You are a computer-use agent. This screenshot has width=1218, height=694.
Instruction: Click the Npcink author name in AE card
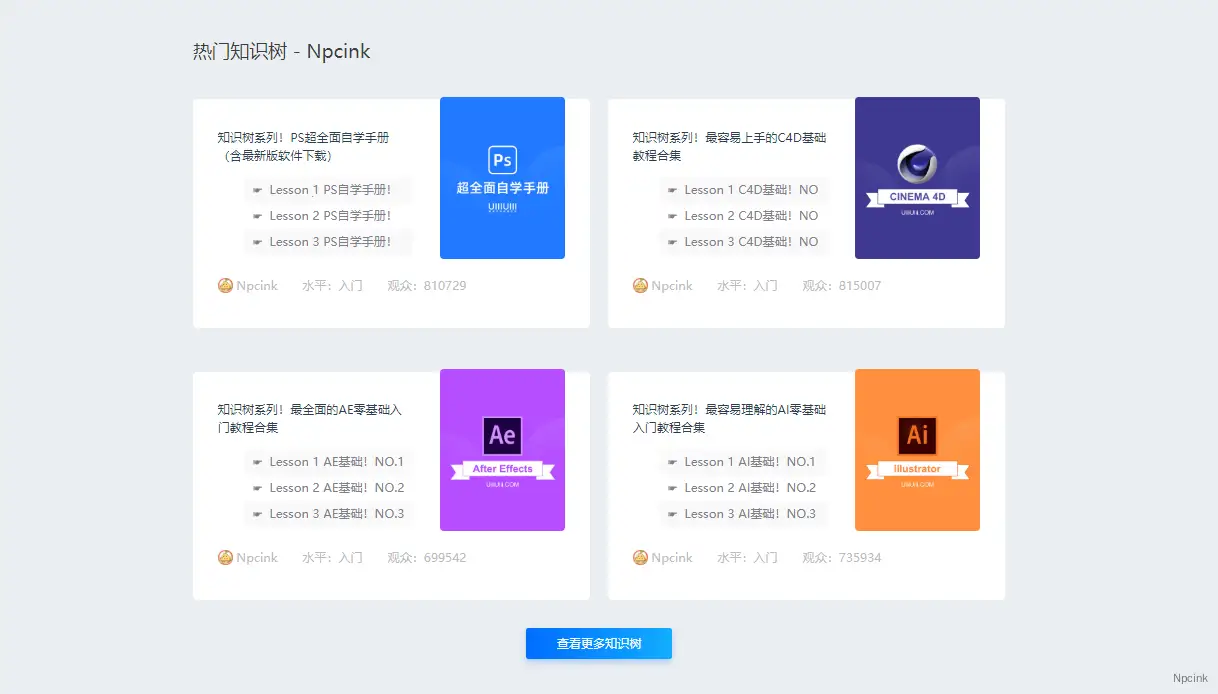tap(257, 558)
